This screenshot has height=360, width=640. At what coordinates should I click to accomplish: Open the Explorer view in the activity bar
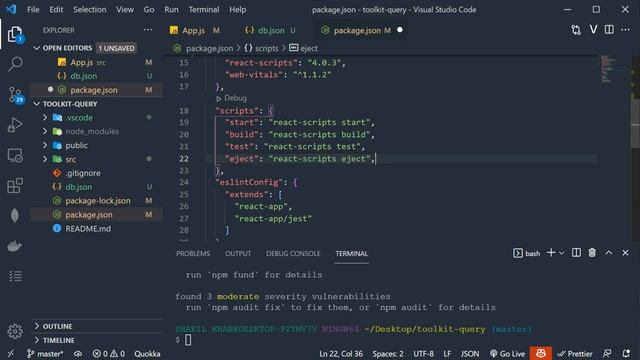click(15, 34)
